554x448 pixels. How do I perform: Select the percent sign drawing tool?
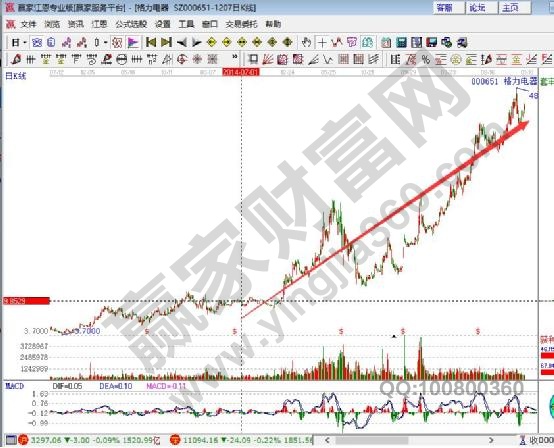click(x=425, y=59)
